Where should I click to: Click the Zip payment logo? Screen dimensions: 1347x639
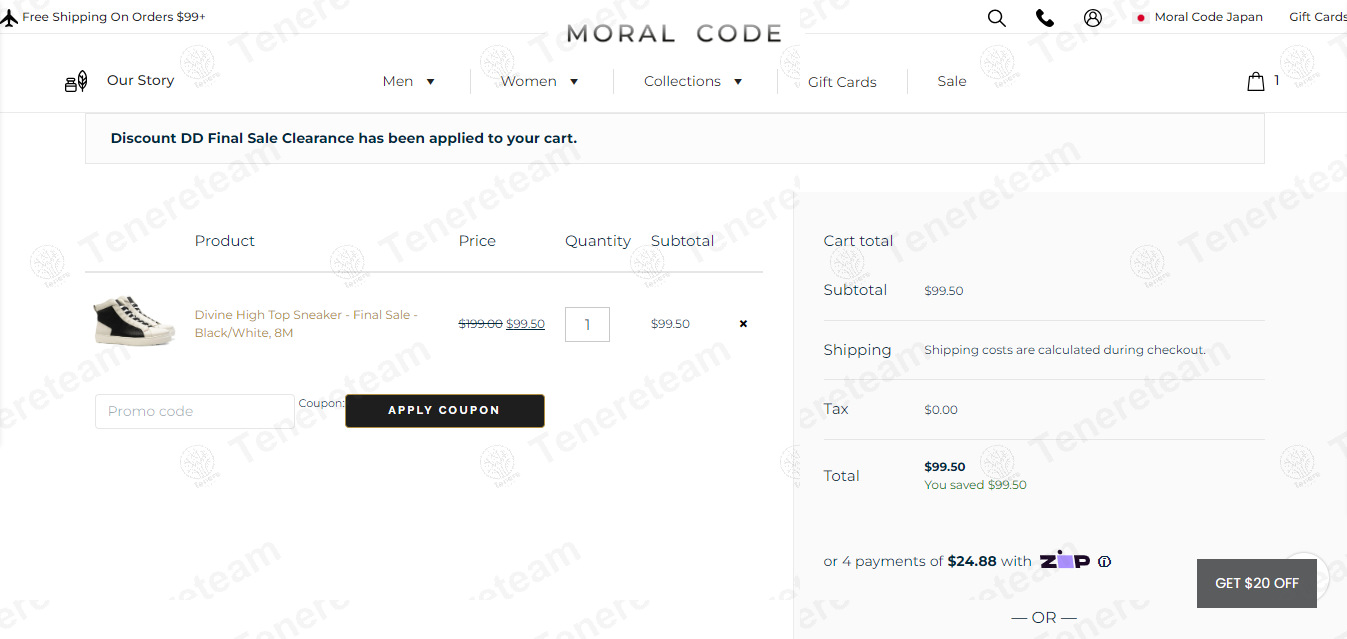click(1064, 560)
